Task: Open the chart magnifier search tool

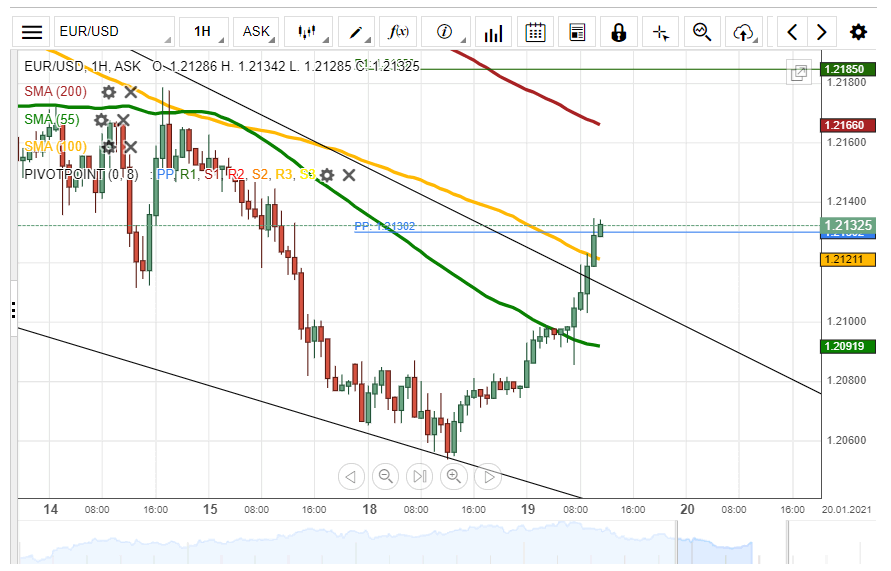Action: coord(702,32)
